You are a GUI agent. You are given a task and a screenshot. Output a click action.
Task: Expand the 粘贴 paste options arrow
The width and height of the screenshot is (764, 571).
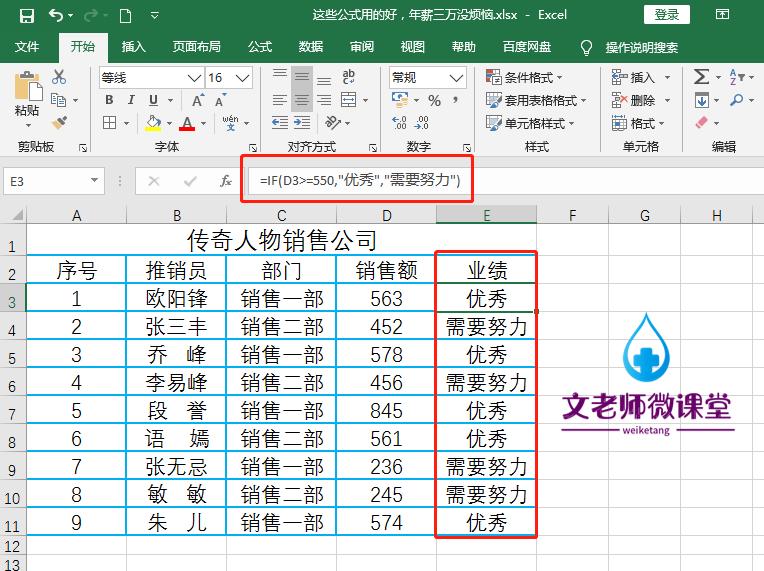[x=28, y=126]
